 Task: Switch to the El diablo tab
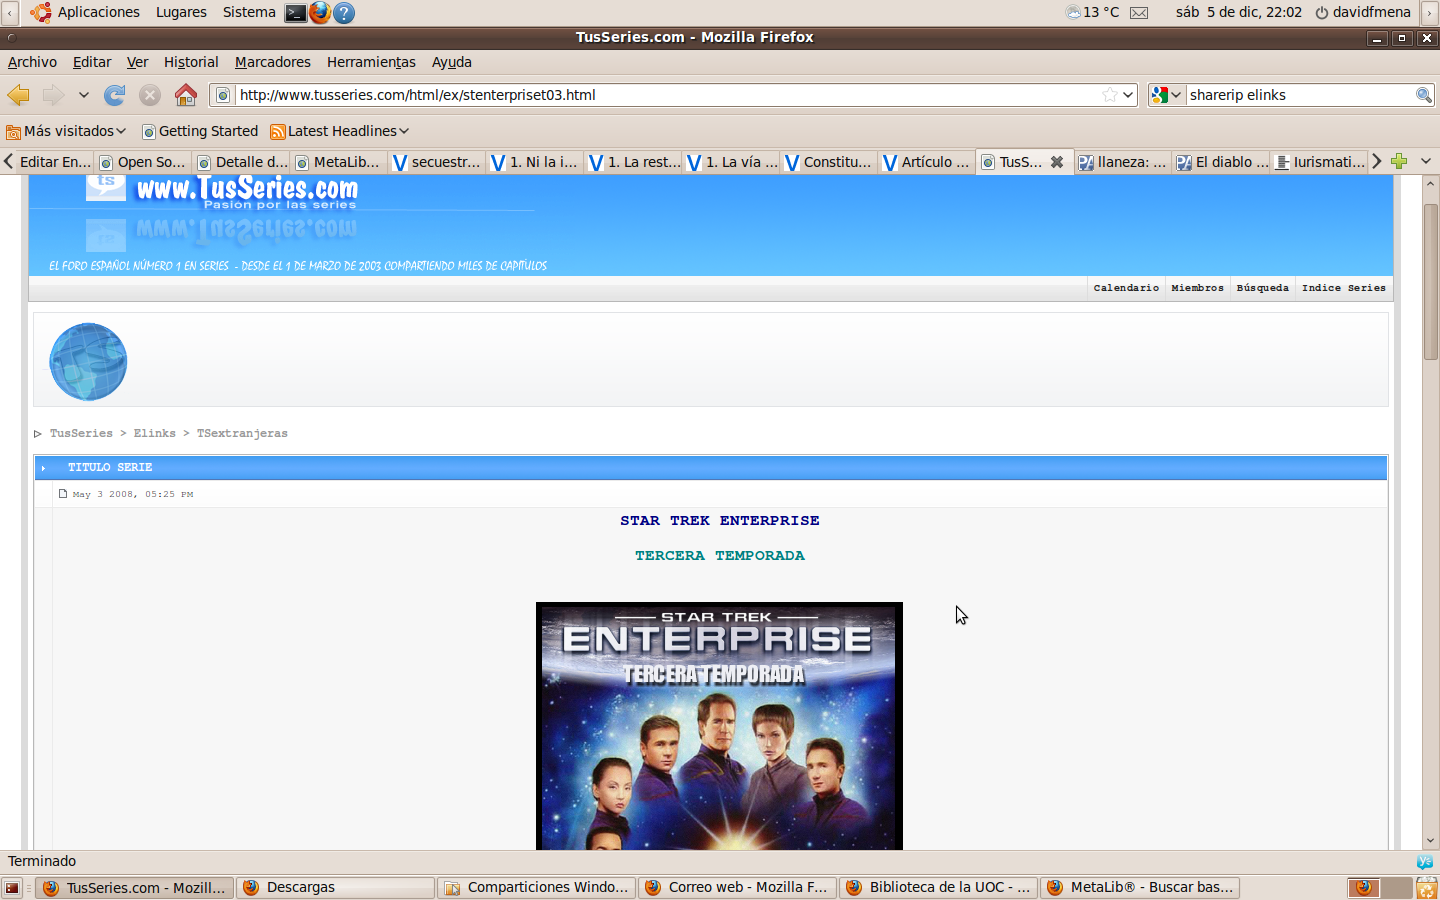[x=1221, y=162]
